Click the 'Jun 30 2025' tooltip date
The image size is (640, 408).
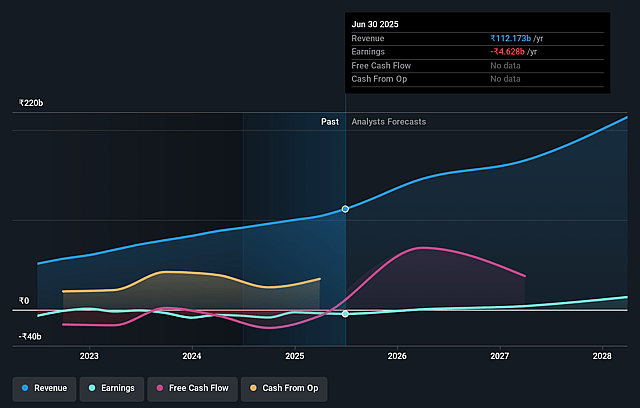pyautogui.click(x=375, y=24)
